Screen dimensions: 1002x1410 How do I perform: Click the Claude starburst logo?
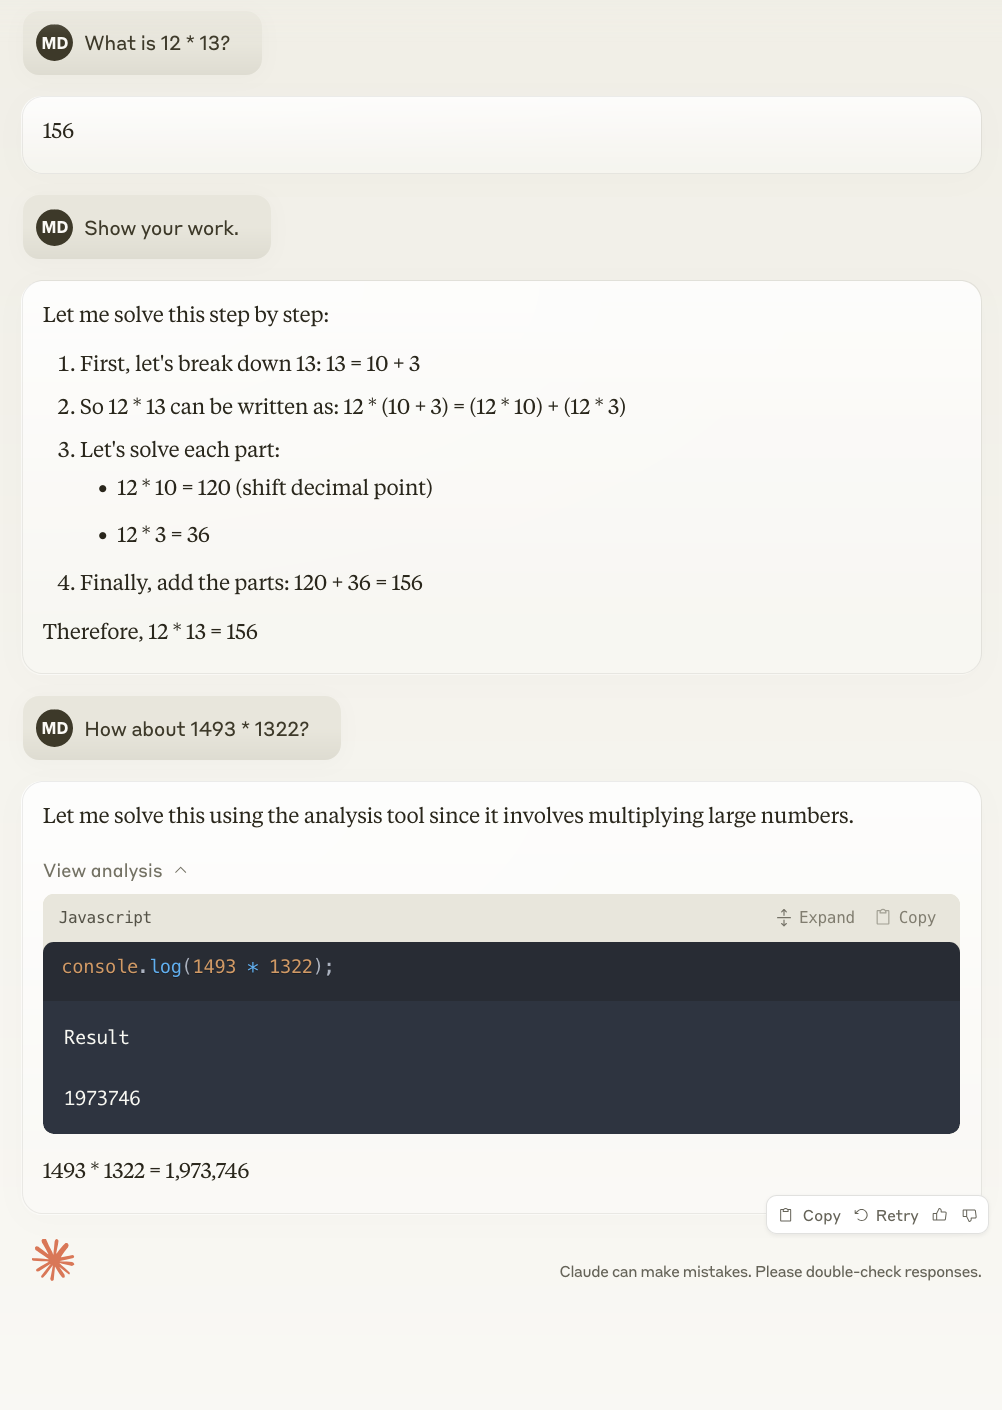pos(54,1260)
